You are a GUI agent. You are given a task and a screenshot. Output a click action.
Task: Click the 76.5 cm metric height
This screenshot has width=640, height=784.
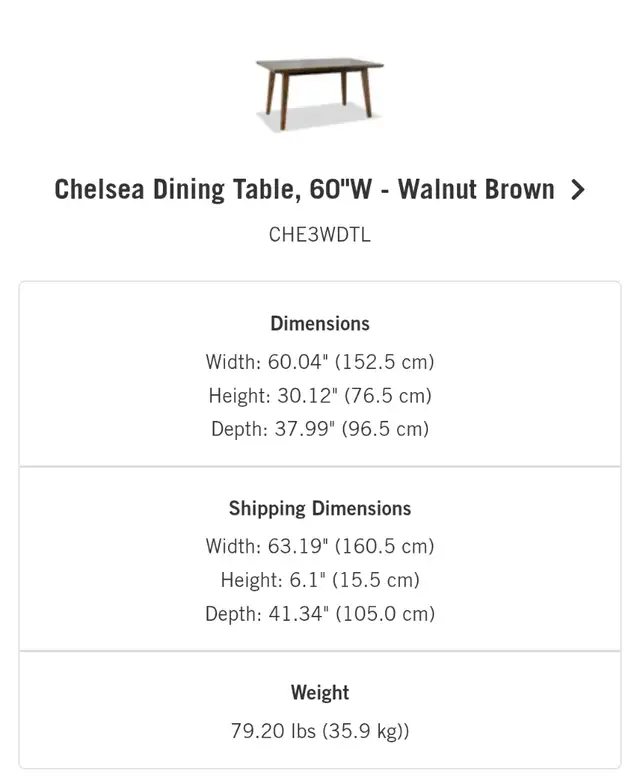388,396
